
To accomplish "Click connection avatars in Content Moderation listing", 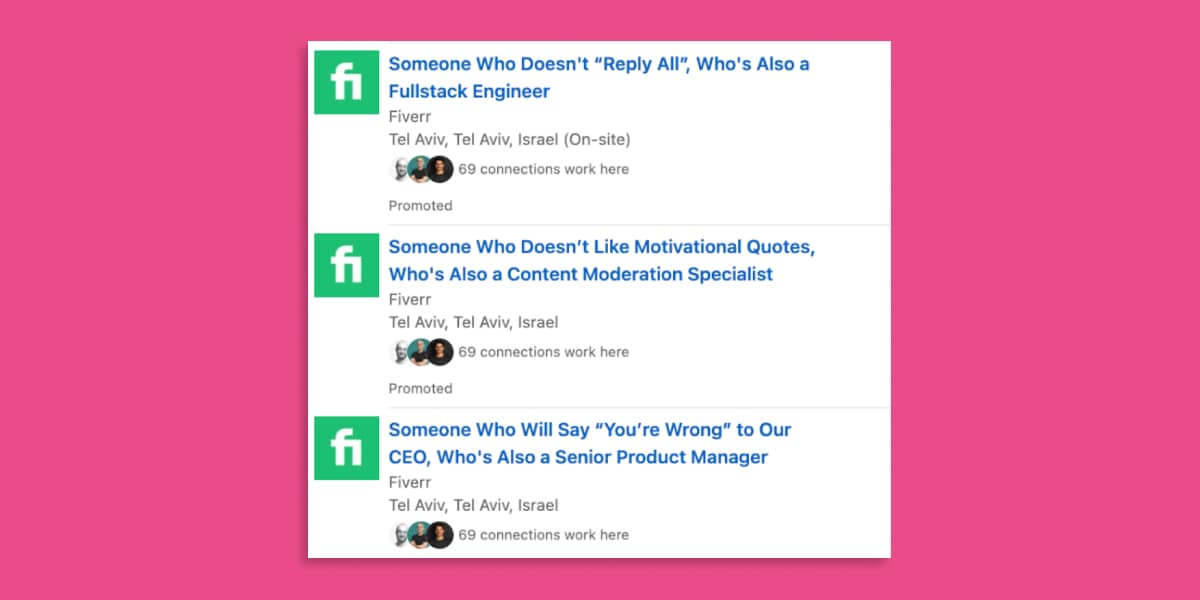I will point(421,352).
